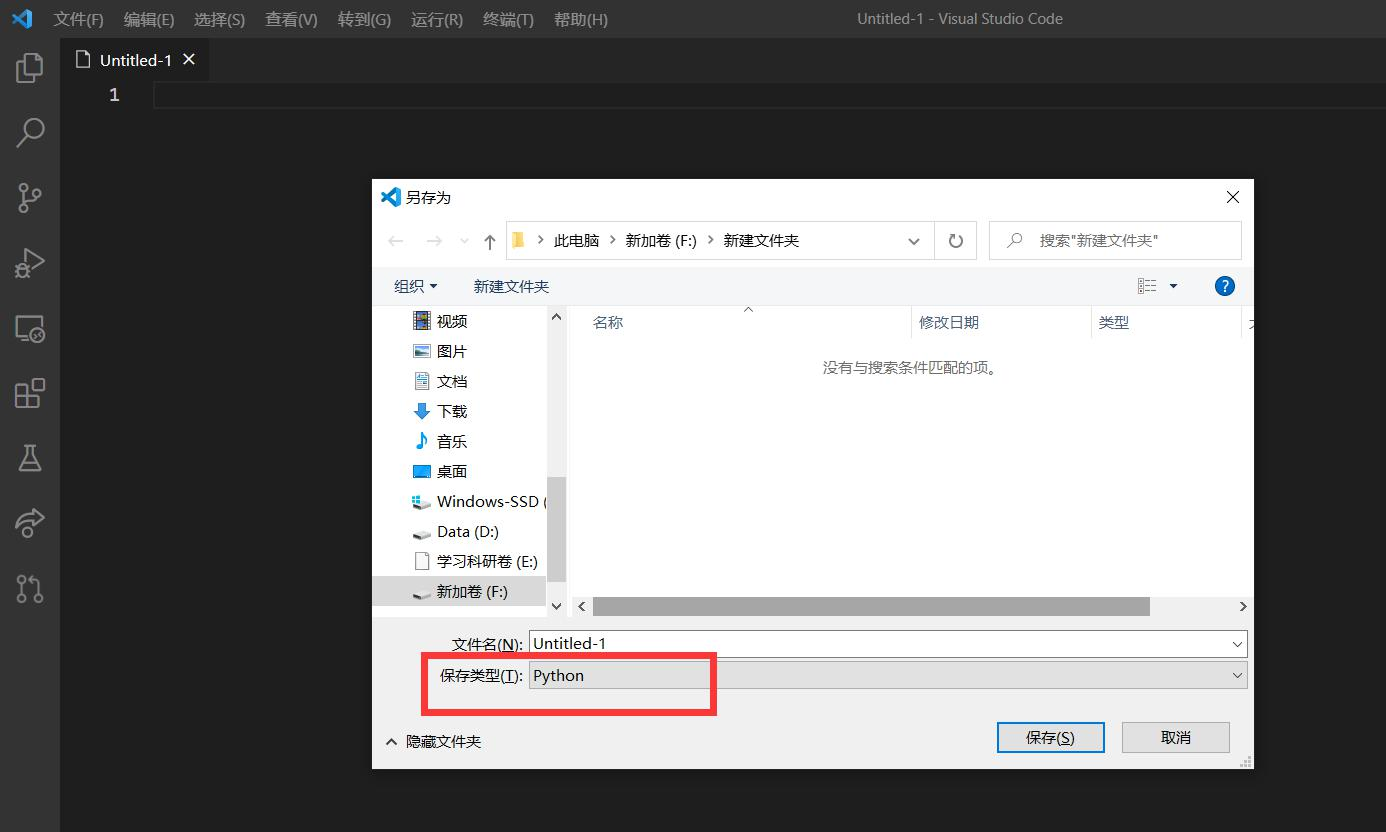Open the 终端 menu
This screenshot has height=832, width=1386.
(x=507, y=19)
